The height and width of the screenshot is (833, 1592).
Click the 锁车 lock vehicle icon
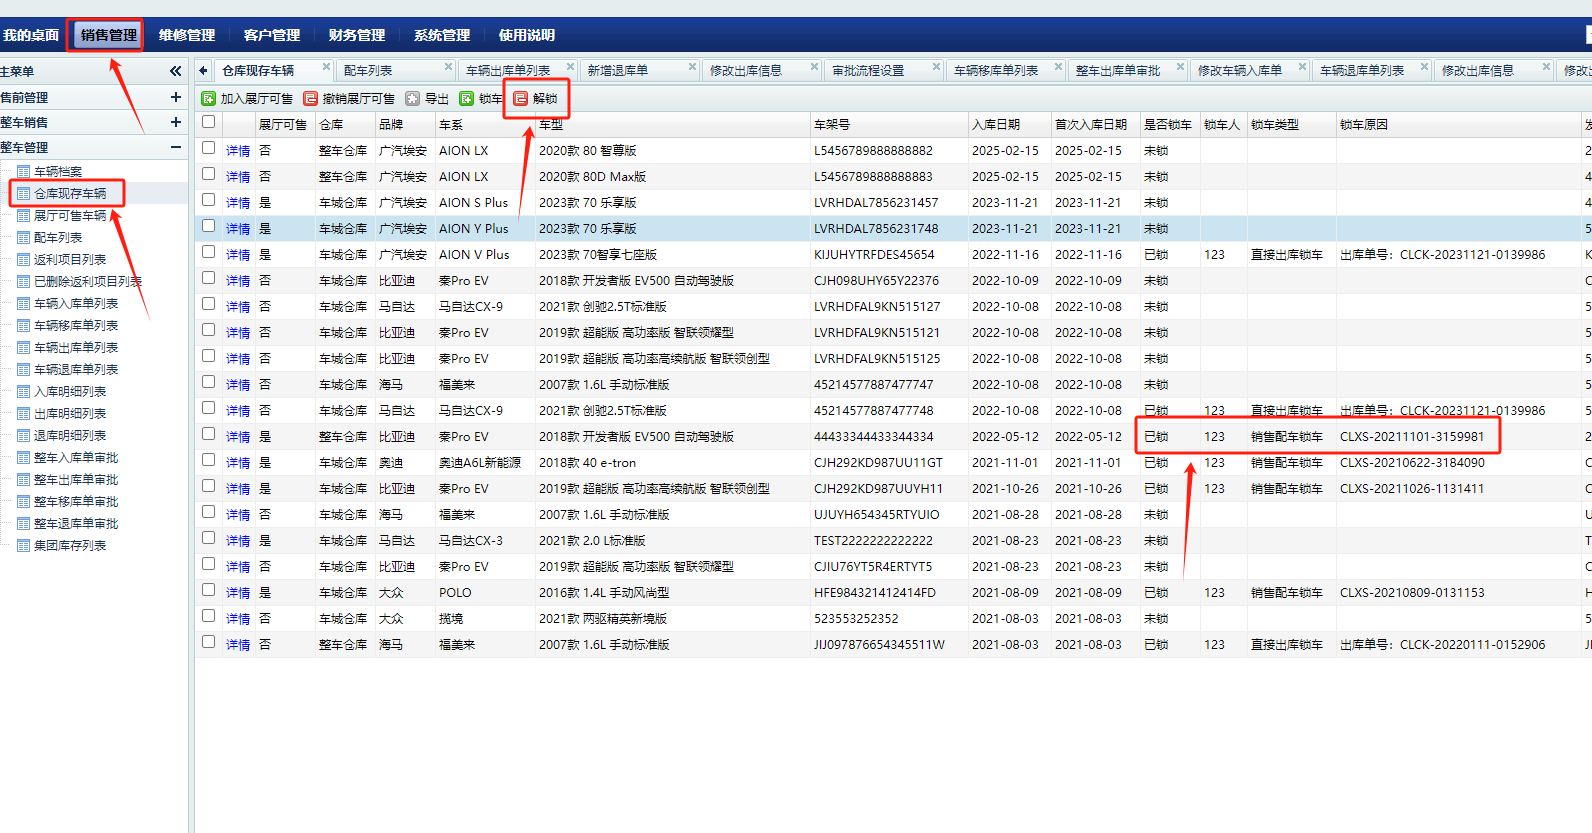[x=467, y=99]
